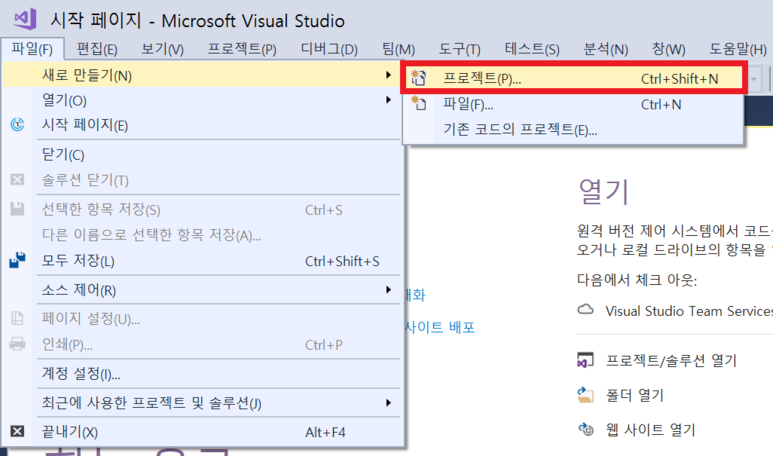Click the folder icon beside 폴더 열기
The width and height of the screenshot is (773, 456).
(x=585, y=395)
